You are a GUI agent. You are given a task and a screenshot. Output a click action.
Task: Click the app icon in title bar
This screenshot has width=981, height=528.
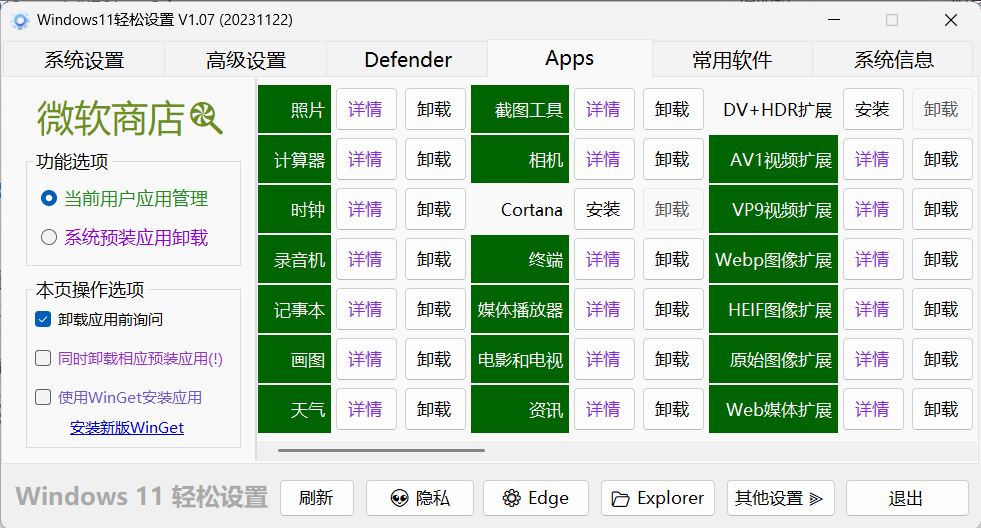20,20
